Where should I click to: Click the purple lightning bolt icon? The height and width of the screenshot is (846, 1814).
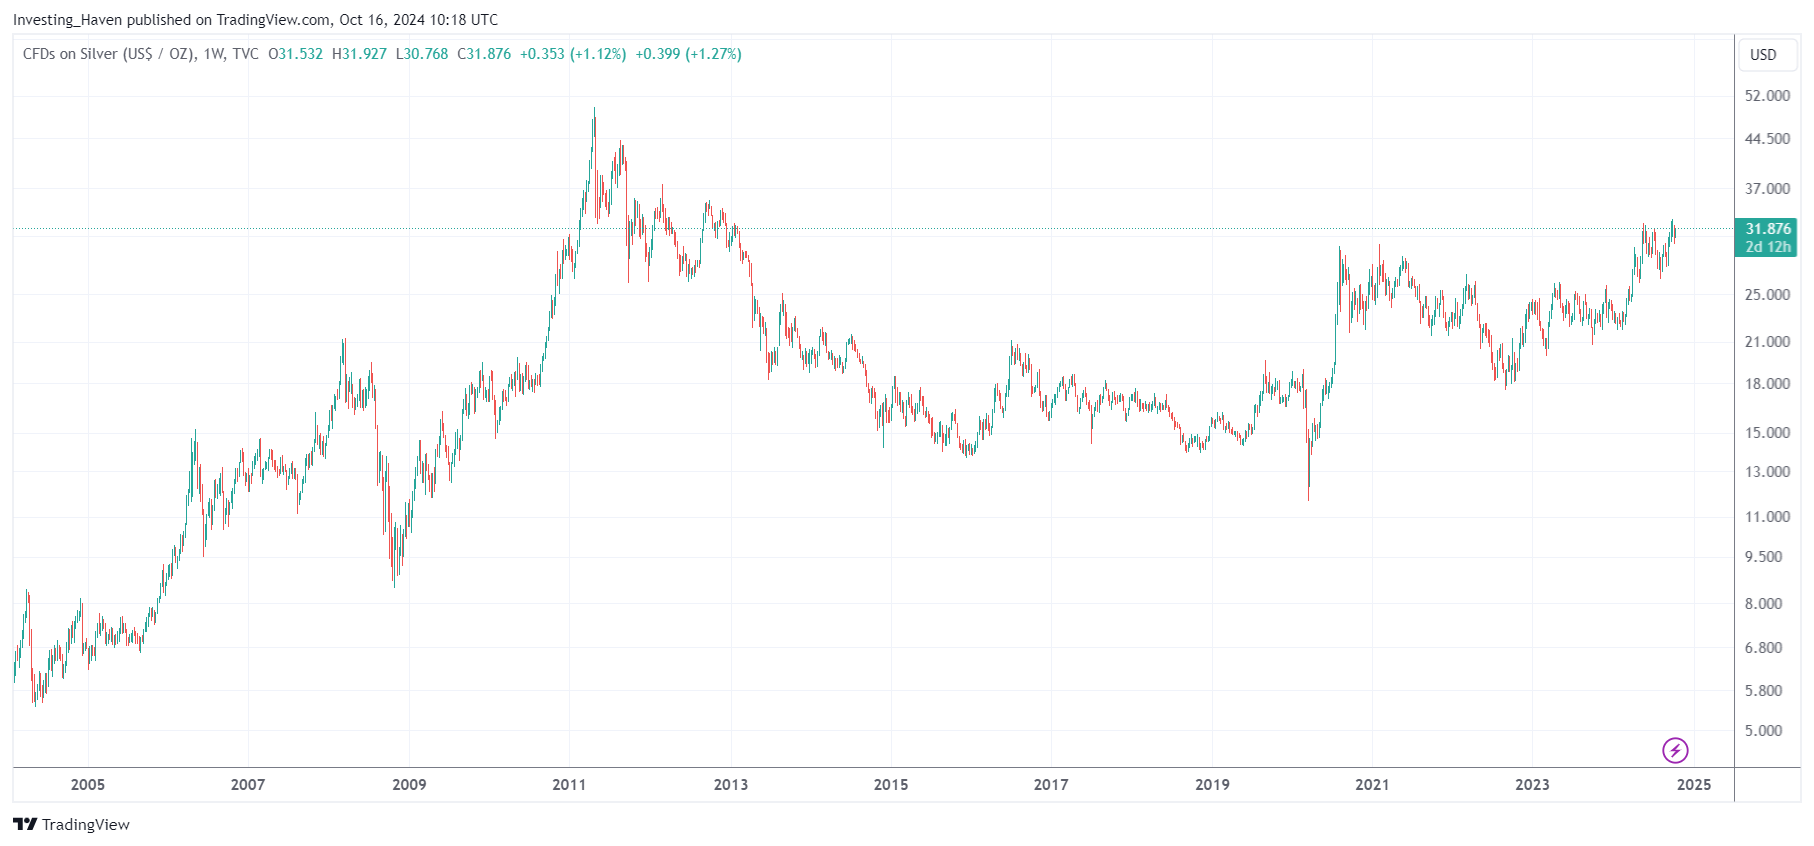(x=1675, y=750)
